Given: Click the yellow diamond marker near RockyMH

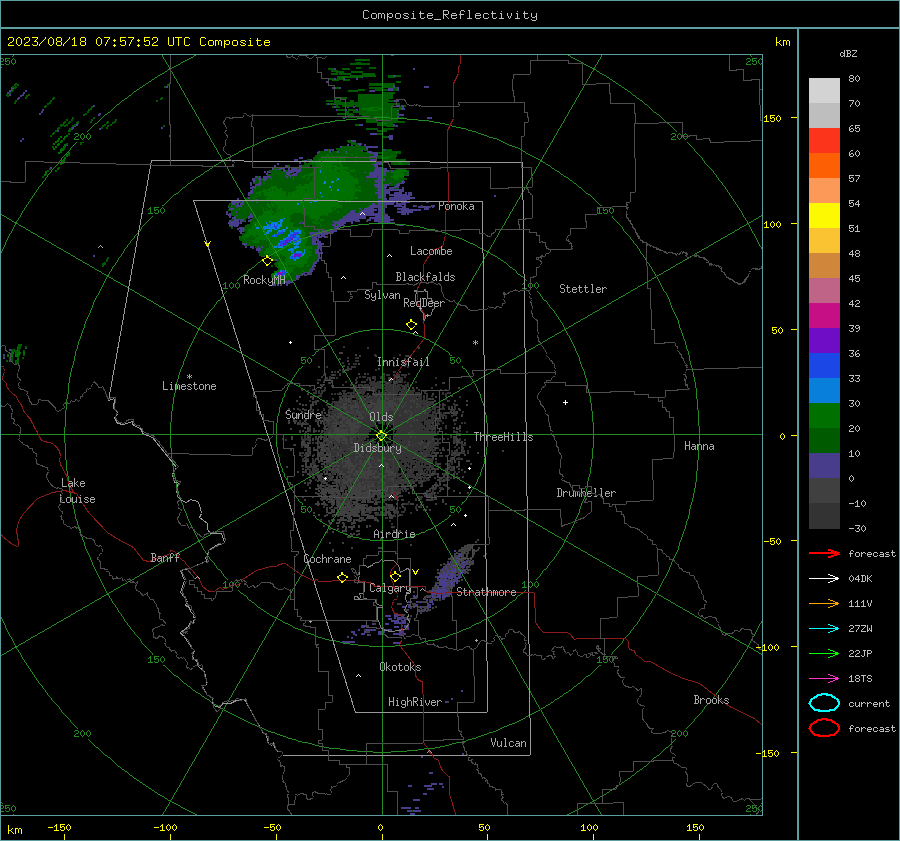Looking at the screenshot, I should click(267, 261).
